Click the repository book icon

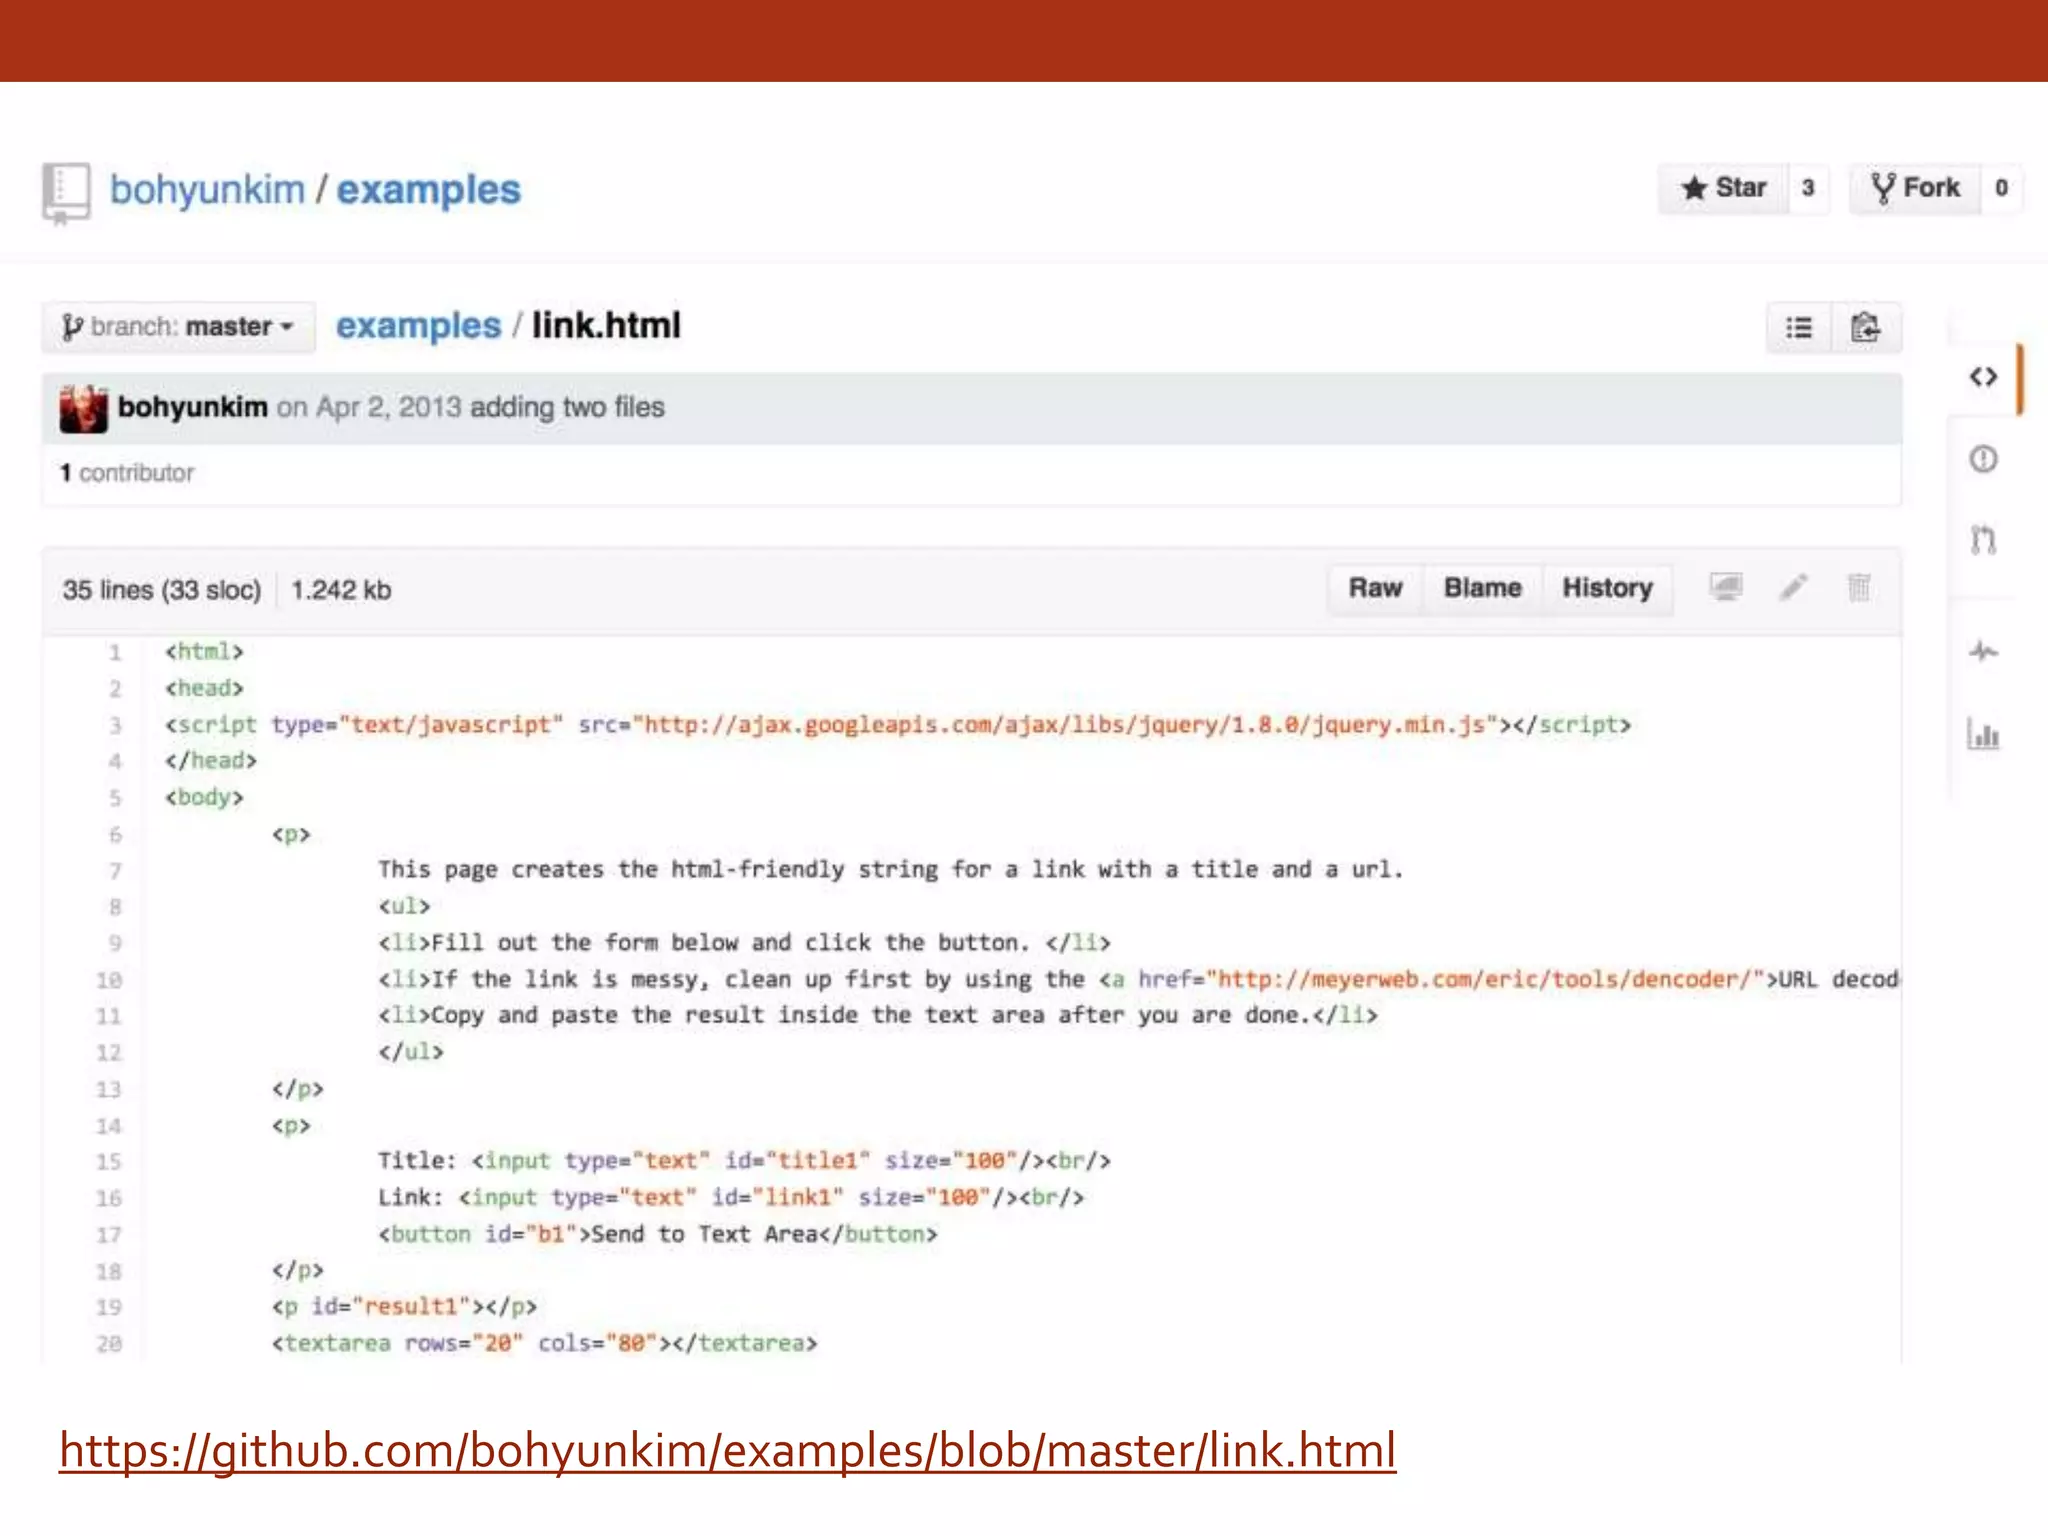tap(66, 193)
